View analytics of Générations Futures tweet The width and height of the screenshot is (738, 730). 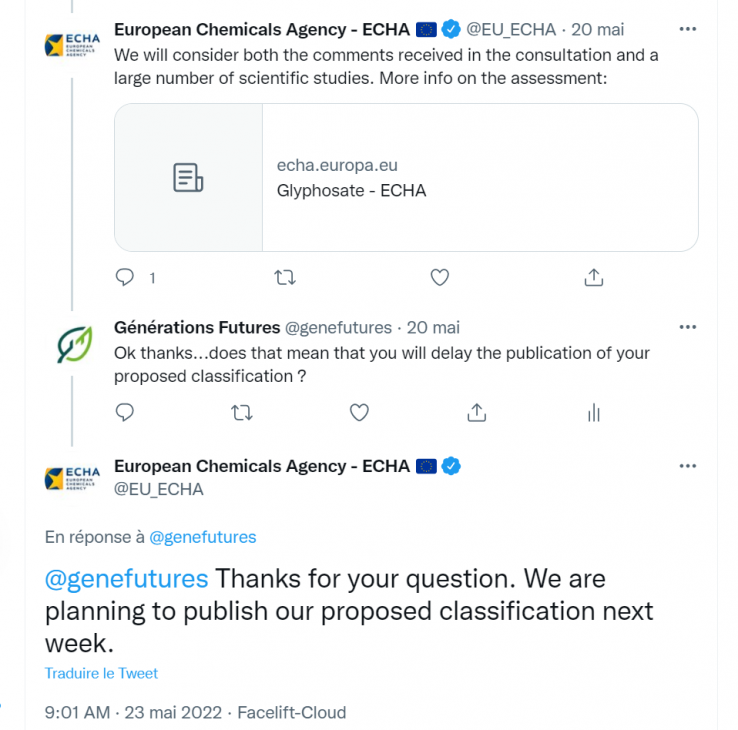594,413
